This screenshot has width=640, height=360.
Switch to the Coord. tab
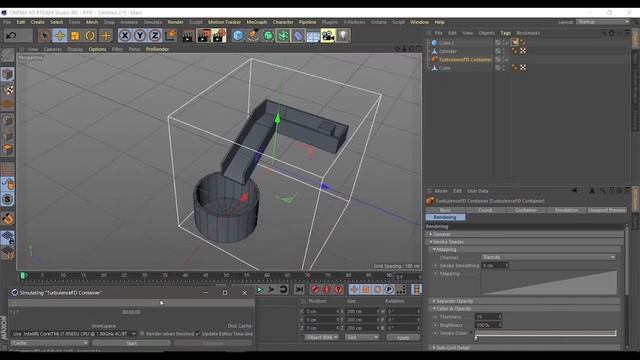pyautogui.click(x=485, y=210)
